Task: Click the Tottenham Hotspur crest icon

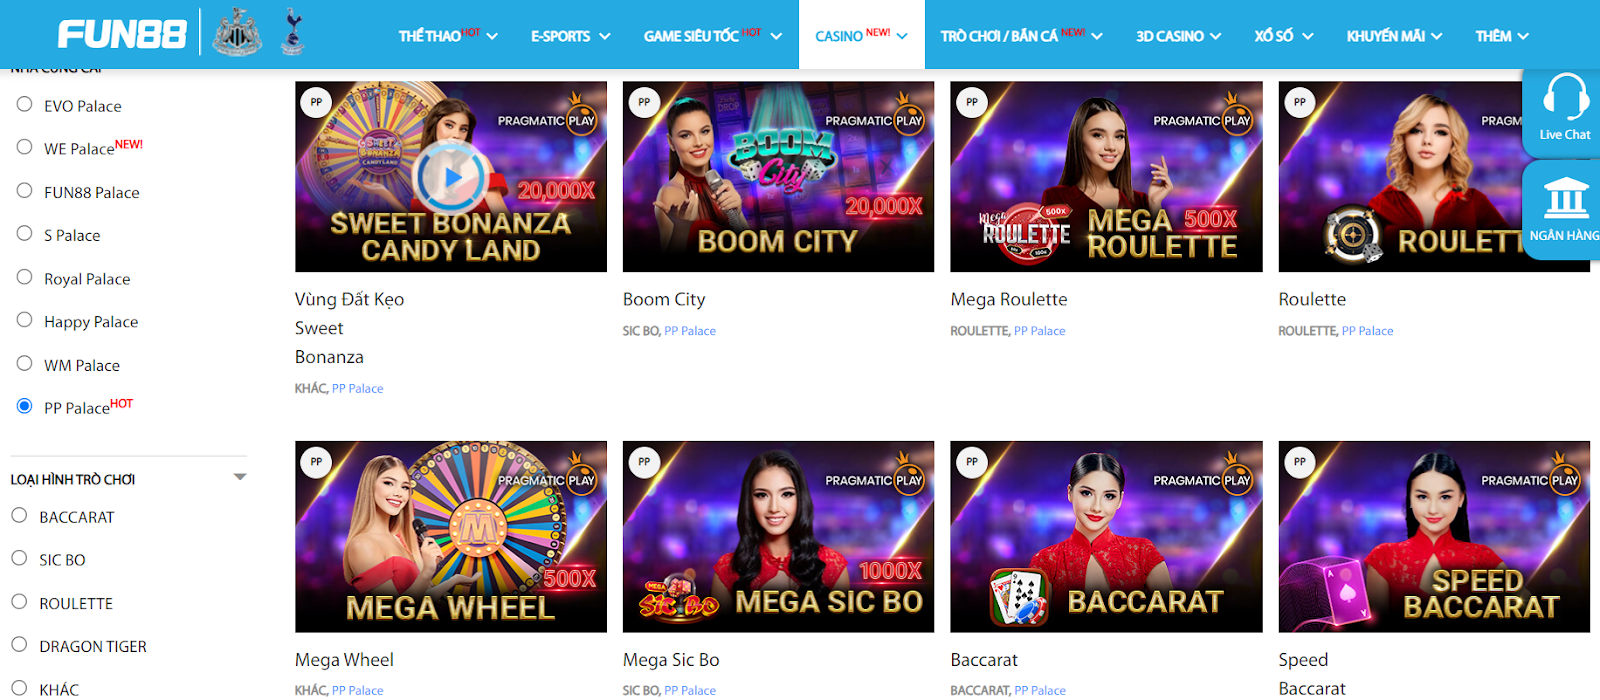Action: point(292,33)
